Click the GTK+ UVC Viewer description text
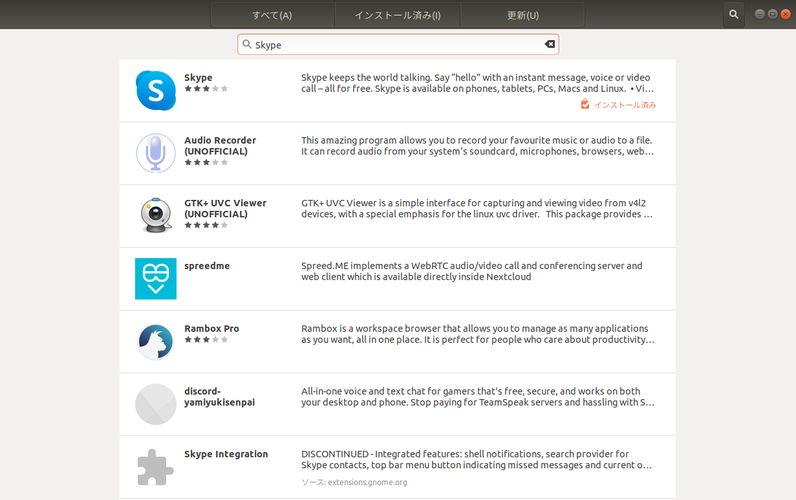796x500 pixels. pos(477,208)
